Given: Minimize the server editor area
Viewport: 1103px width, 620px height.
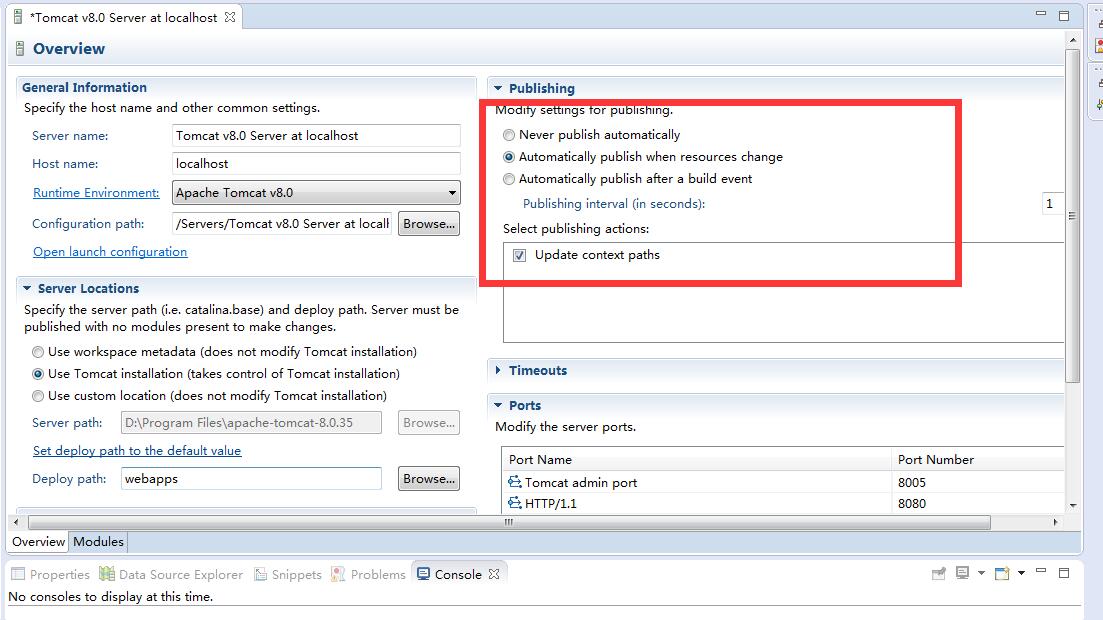Looking at the screenshot, I should point(1041,13).
